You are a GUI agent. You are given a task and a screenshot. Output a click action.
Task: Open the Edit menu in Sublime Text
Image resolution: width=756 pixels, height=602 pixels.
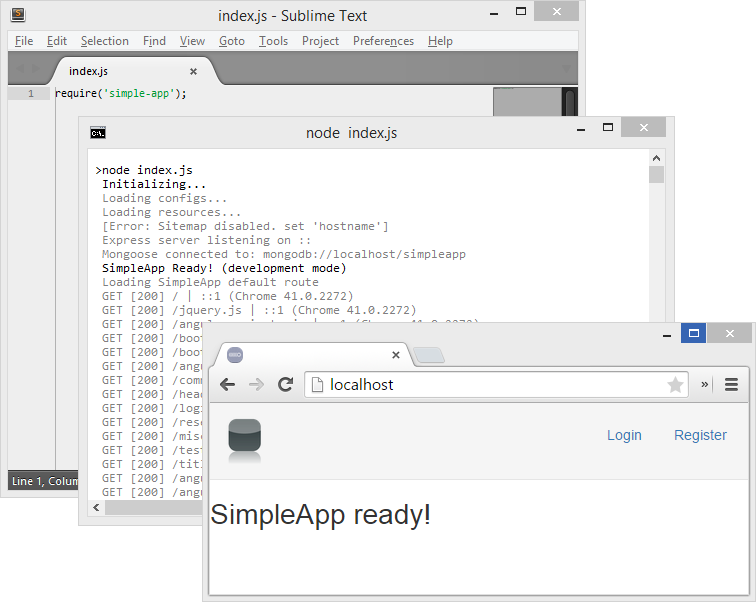(x=57, y=41)
